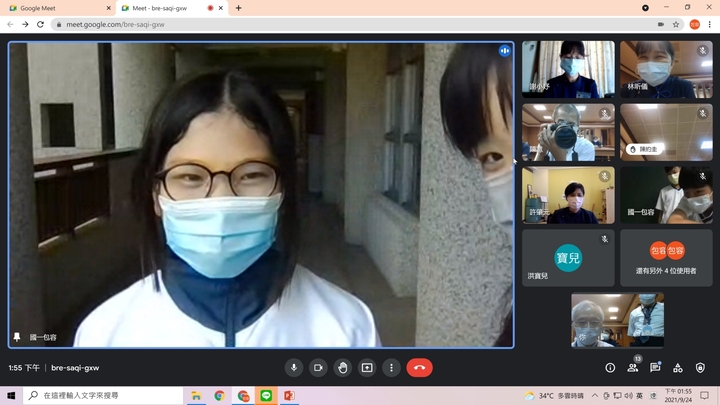Open the activities panel icon

tap(678, 367)
